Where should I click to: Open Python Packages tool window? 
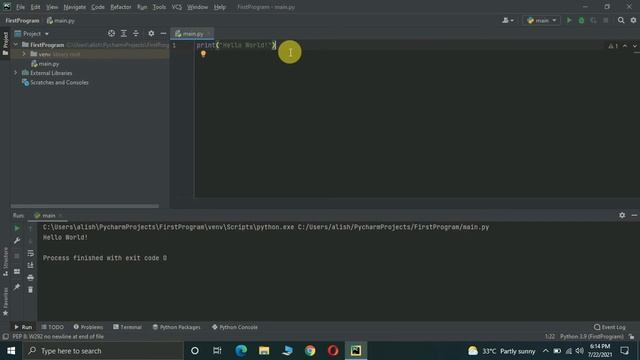[x=176, y=327]
